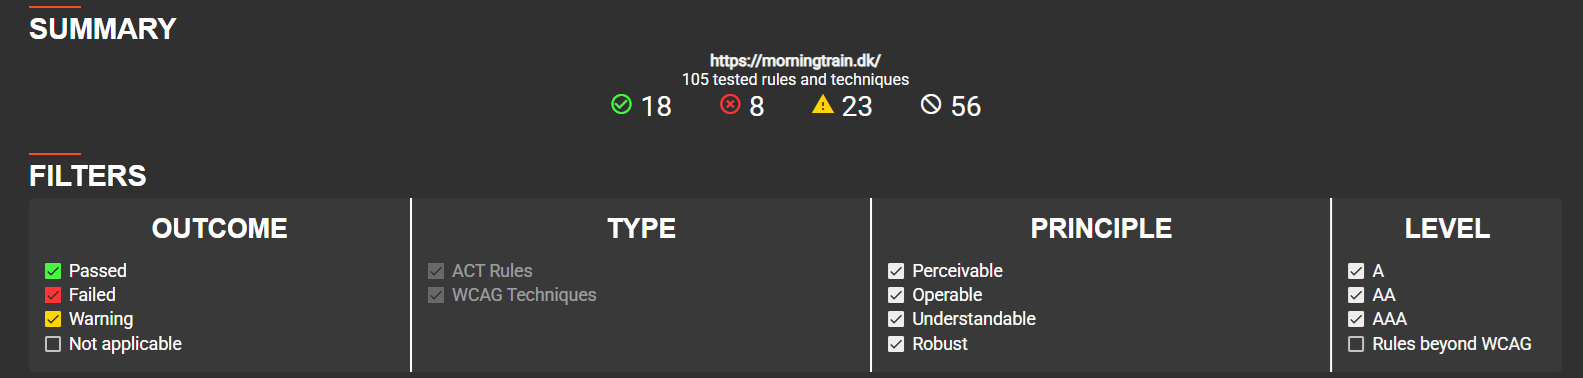Enable the Not applicable filter

click(x=53, y=344)
